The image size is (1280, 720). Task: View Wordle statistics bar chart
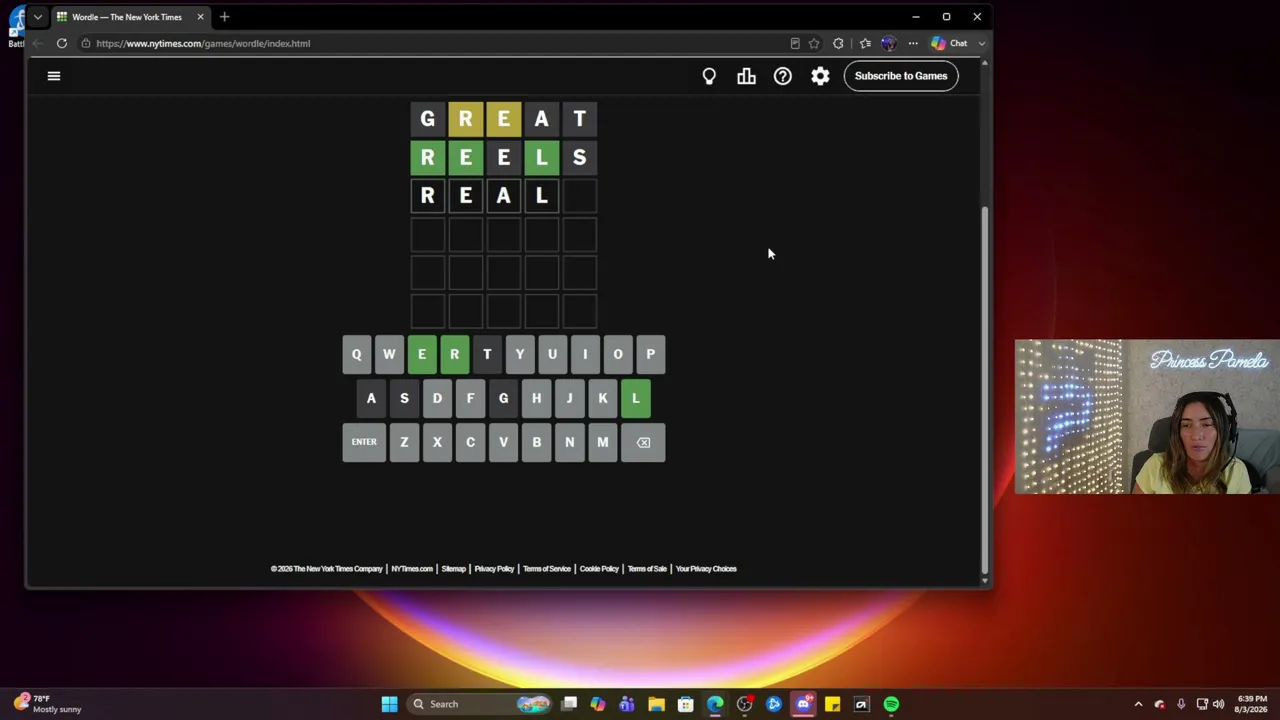(746, 76)
